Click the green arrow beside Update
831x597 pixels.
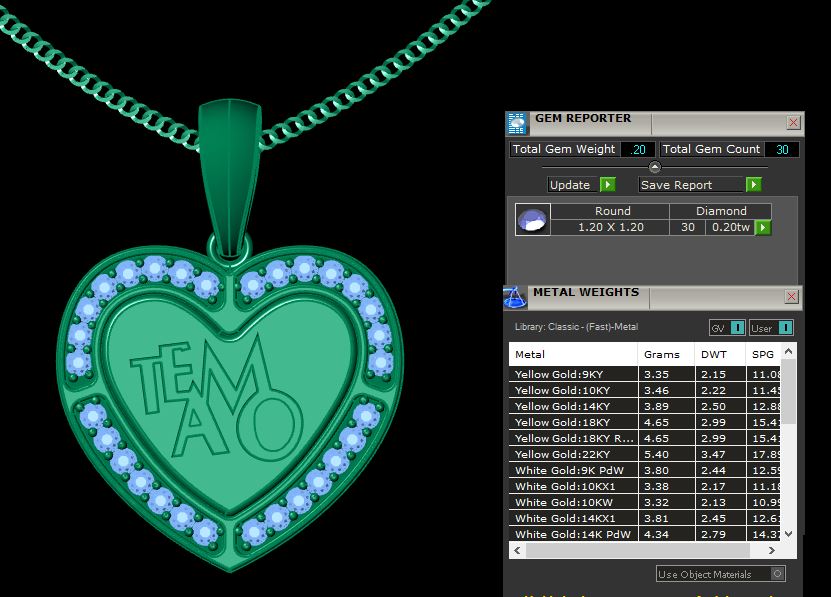(x=607, y=185)
